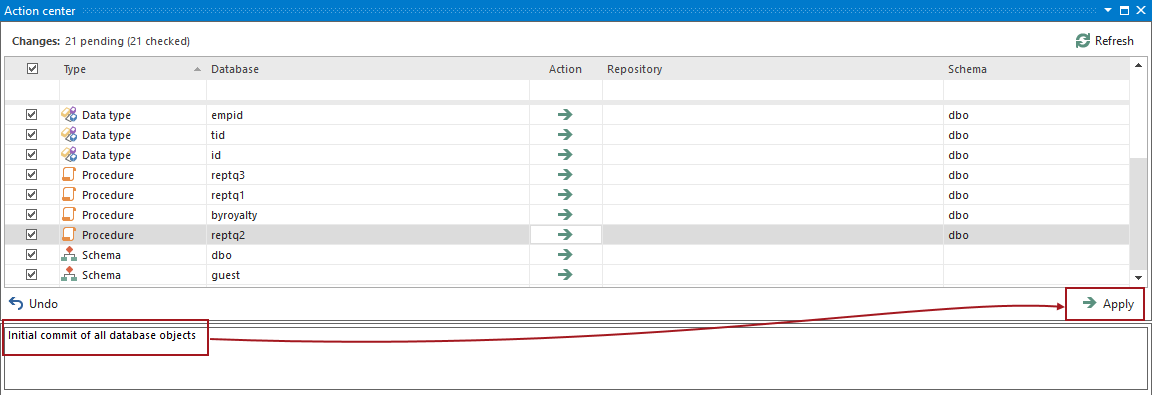Screen dimensions: 1152x395
Task: Select the byroyalty database cell
Action: pos(367,215)
